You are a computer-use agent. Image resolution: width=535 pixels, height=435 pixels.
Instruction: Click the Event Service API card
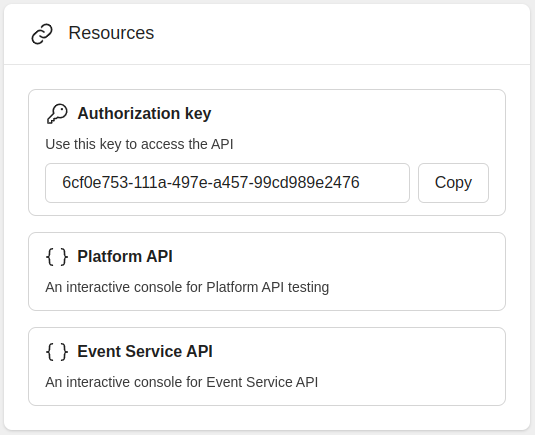click(x=267, y=367)
